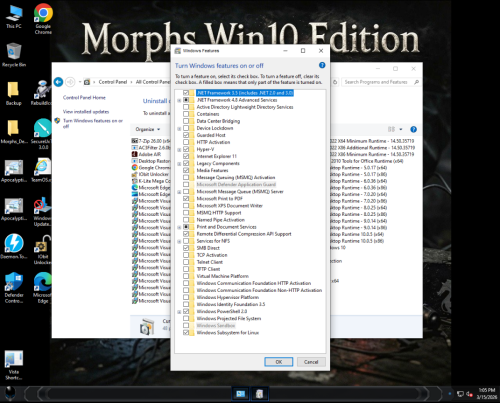The image size is (500, 403).
Task: Select K-Lite Mega Codec in programs list
Action: (151, 181)
